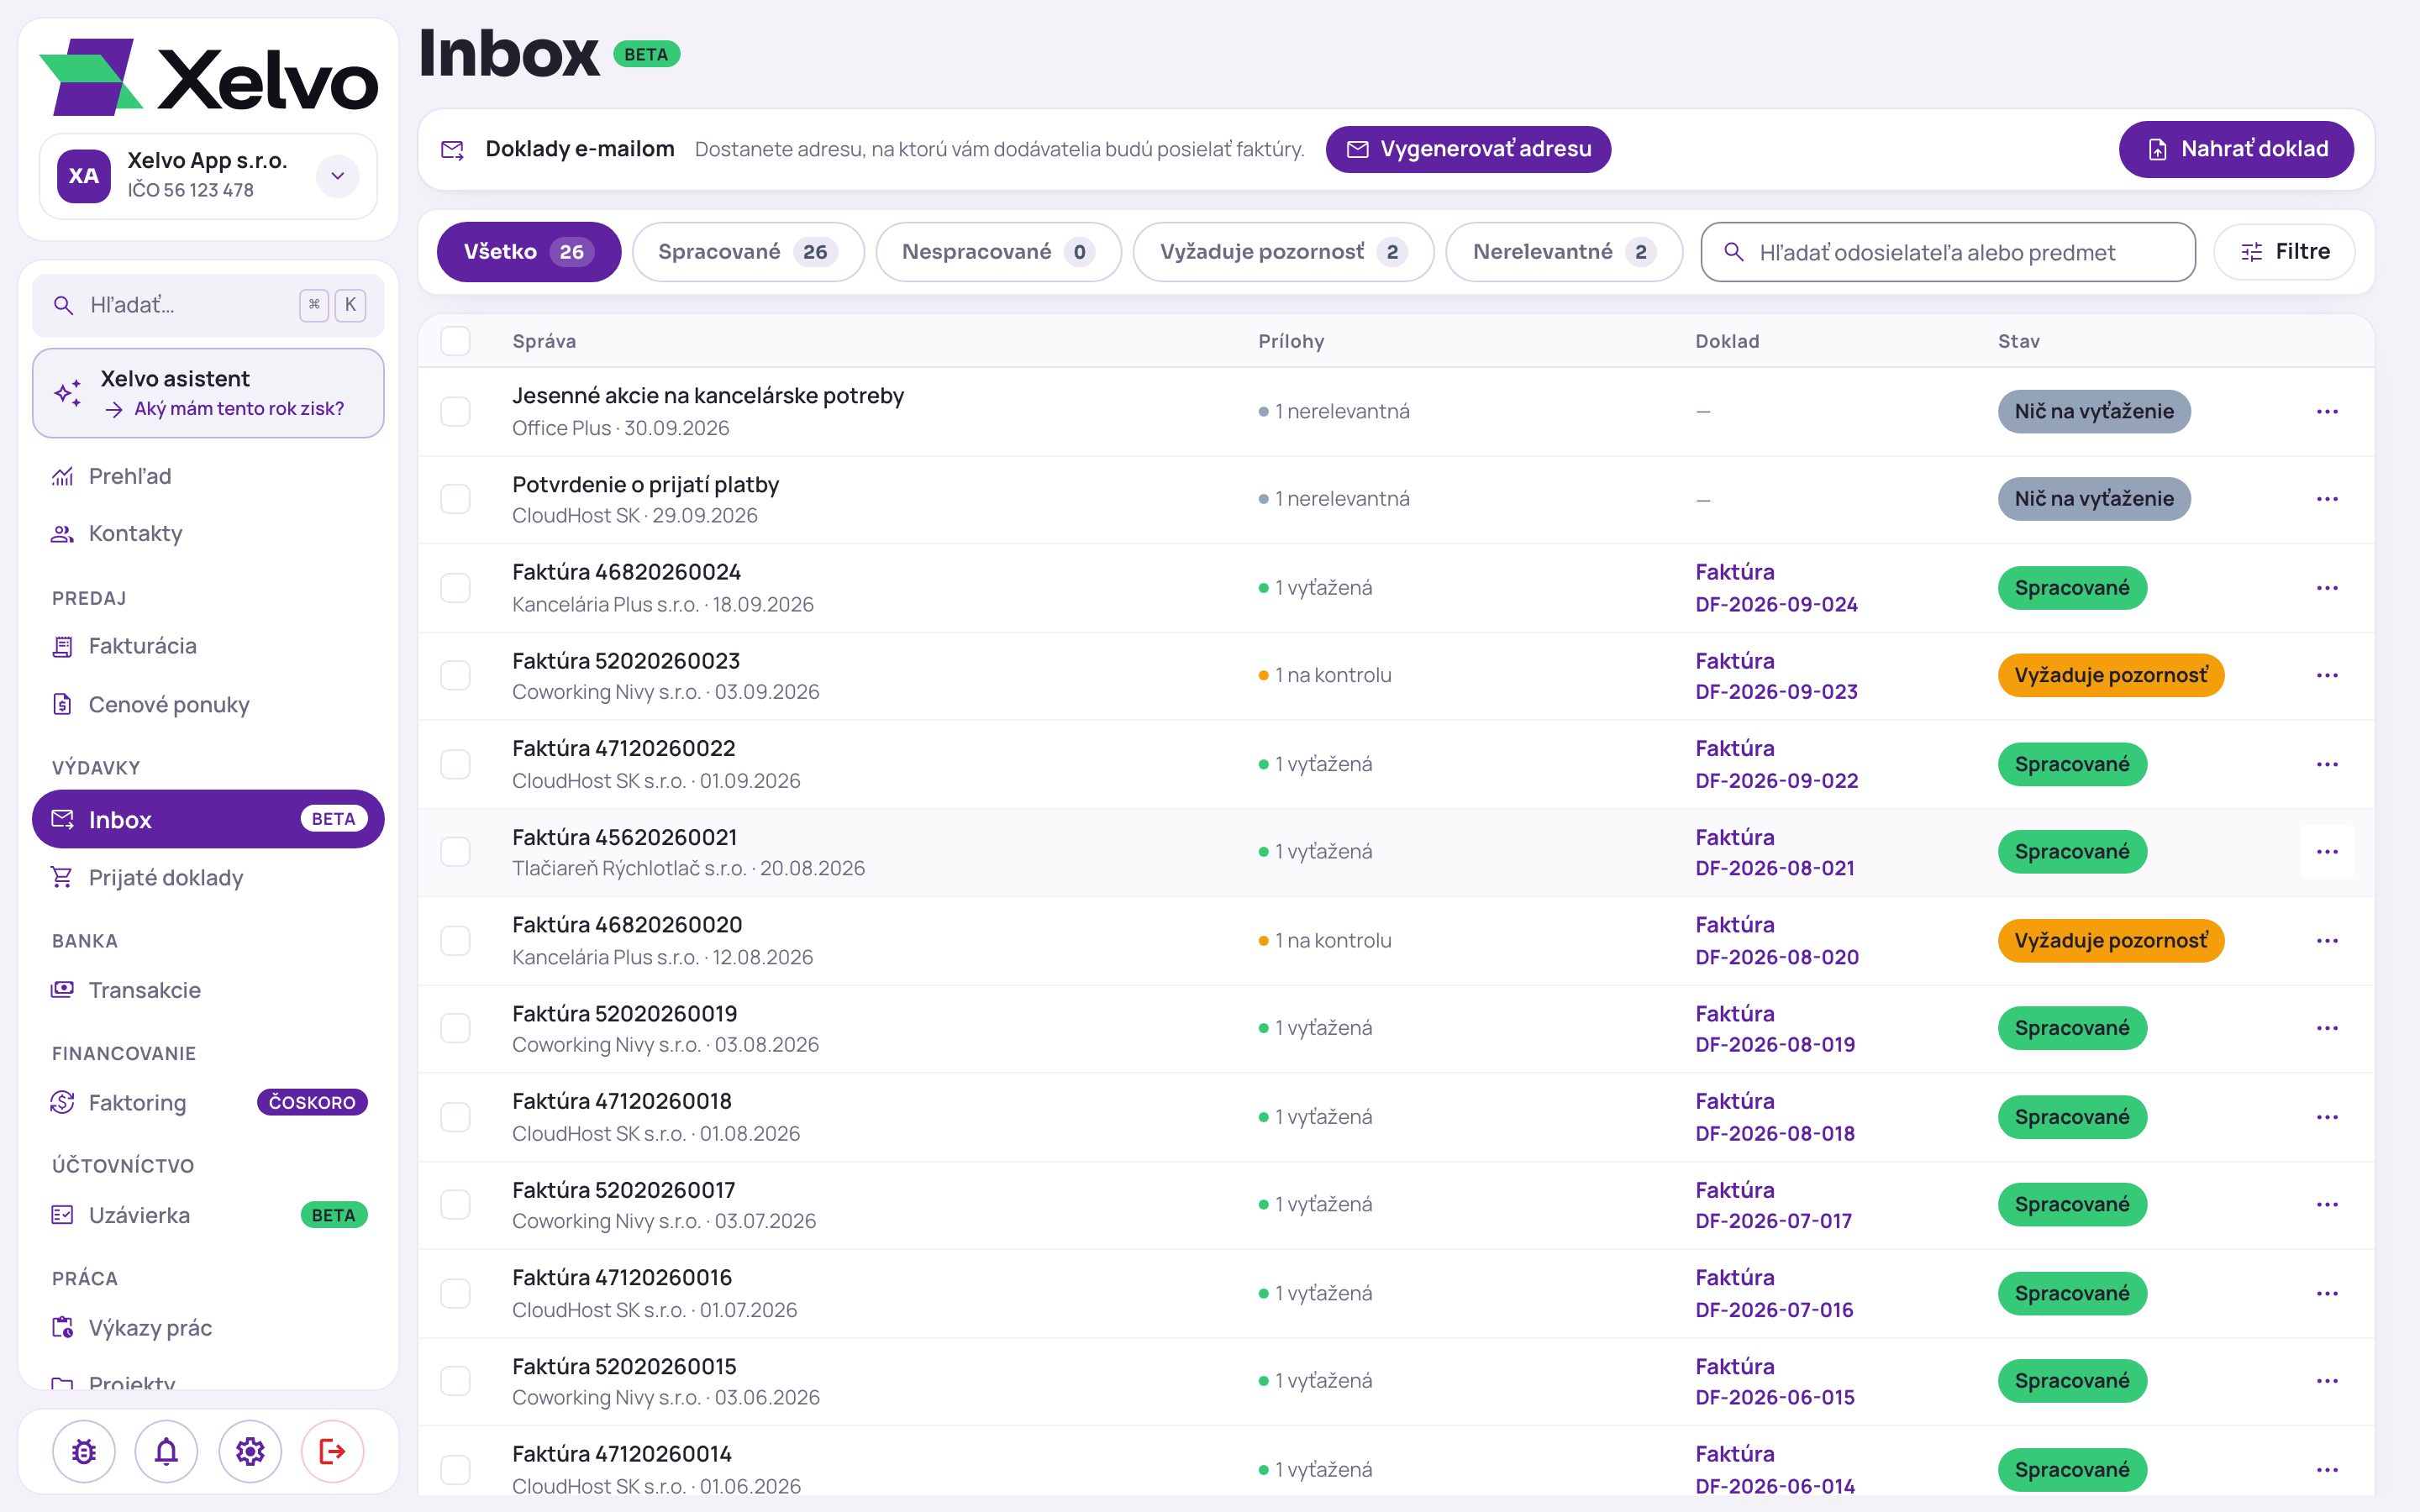This screenshot has height=1512, width=2420.
Task: Switch to the Spracované tab
Action: pos(747,252)
